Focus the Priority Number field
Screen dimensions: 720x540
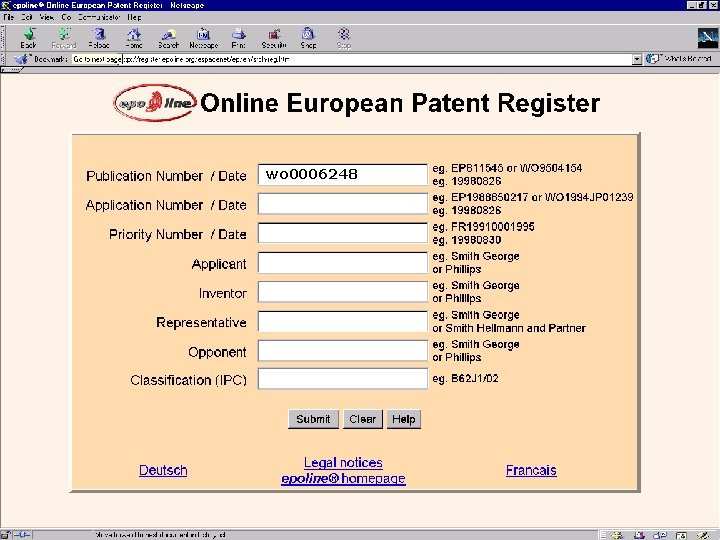(343, 233)
